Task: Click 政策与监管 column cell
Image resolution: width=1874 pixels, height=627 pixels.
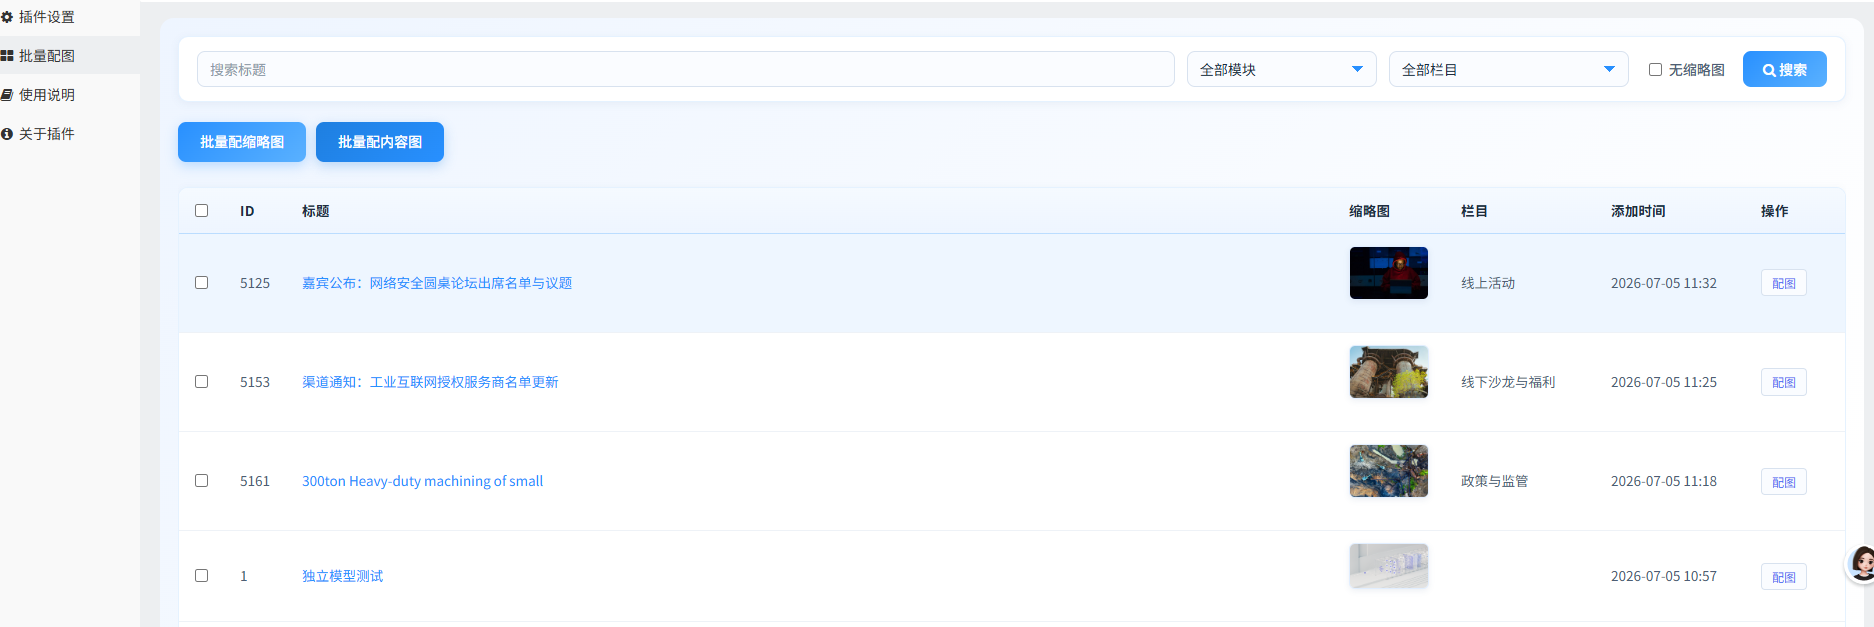Action: [x=1494, y=481]
